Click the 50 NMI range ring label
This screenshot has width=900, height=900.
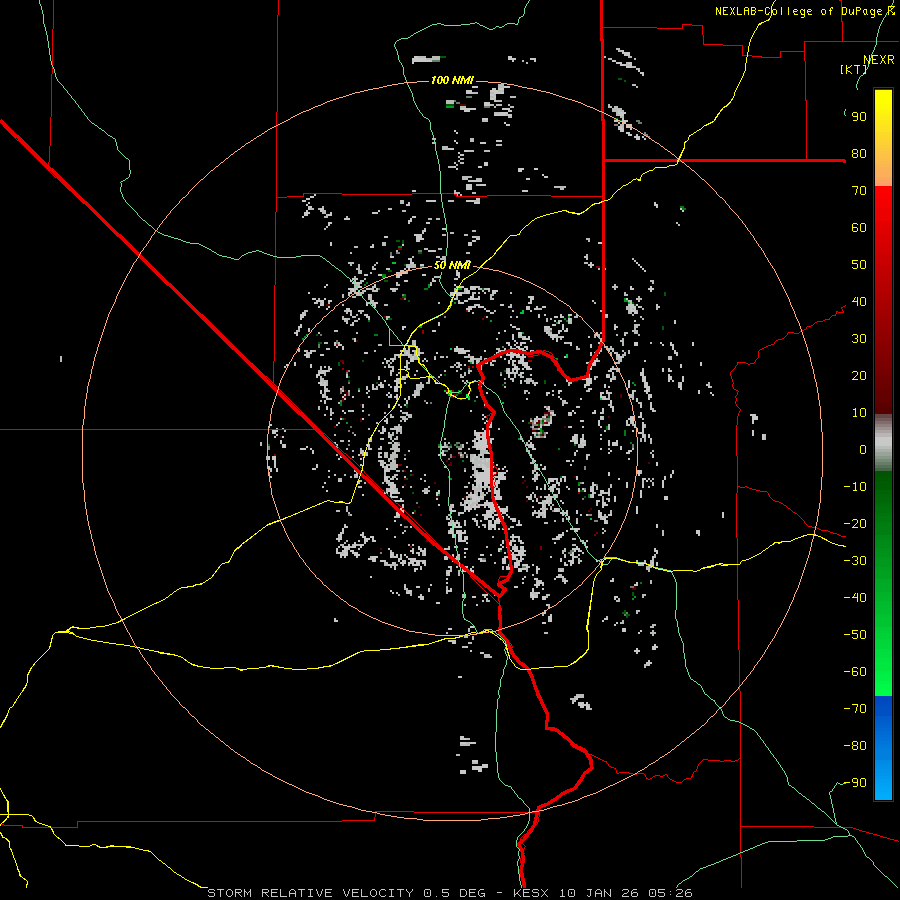[452, 265]
